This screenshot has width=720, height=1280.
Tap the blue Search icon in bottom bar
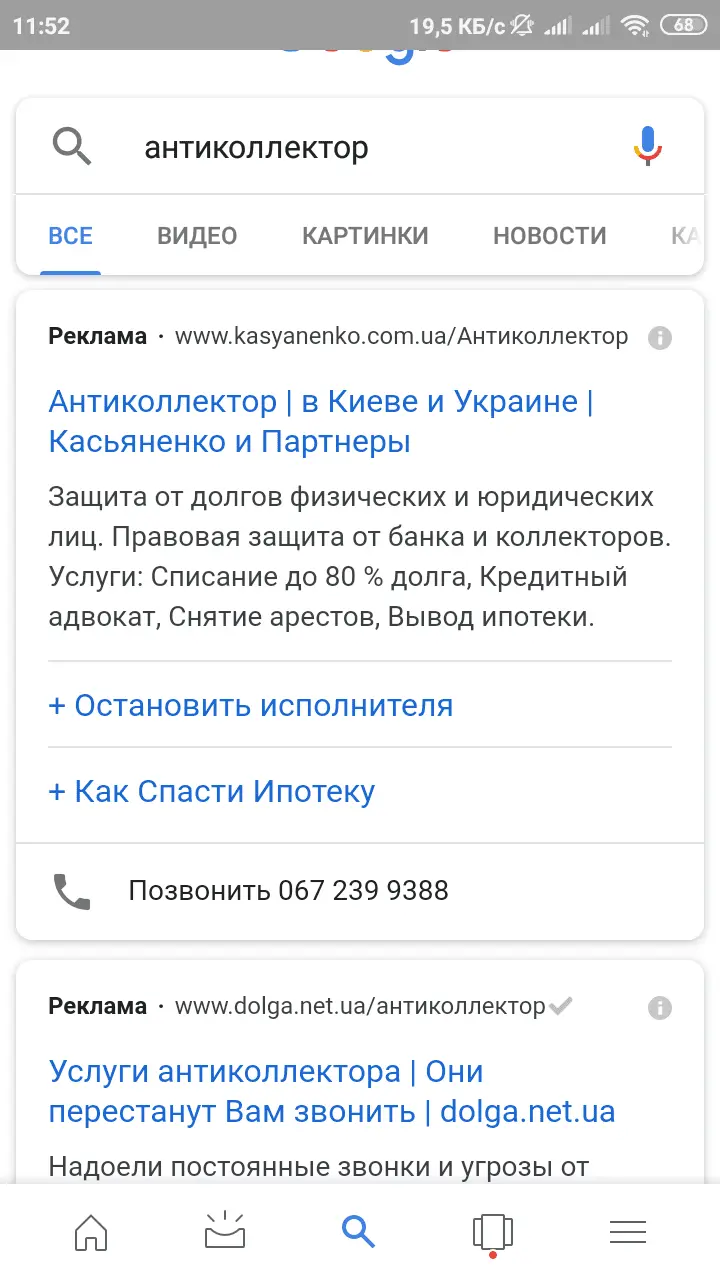click(358, 1232)
